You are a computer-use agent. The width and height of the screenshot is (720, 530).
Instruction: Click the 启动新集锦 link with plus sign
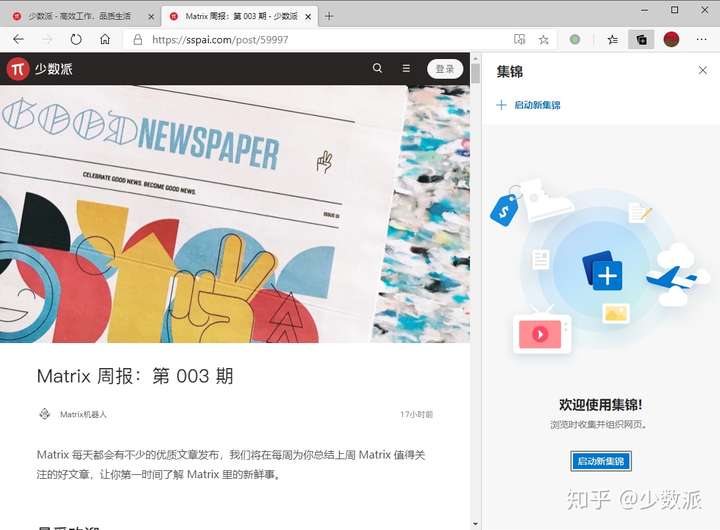coord(529,105)
